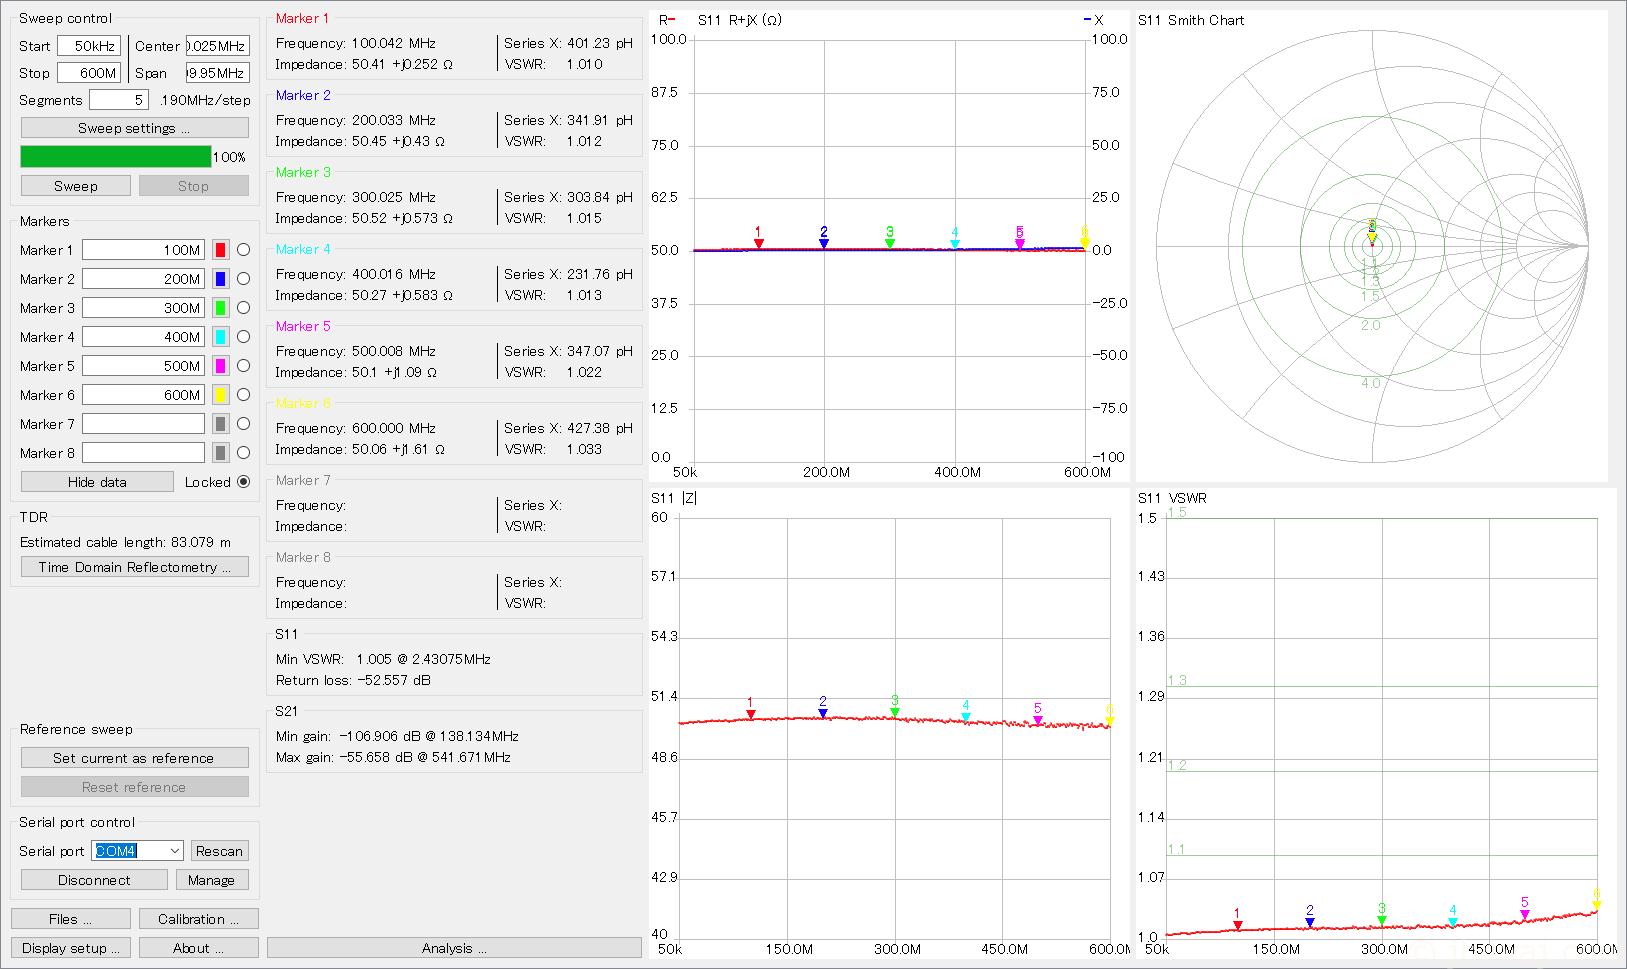Select the Marker 4 radio button
1627x969 pixels.
click(x=243, y=337)
